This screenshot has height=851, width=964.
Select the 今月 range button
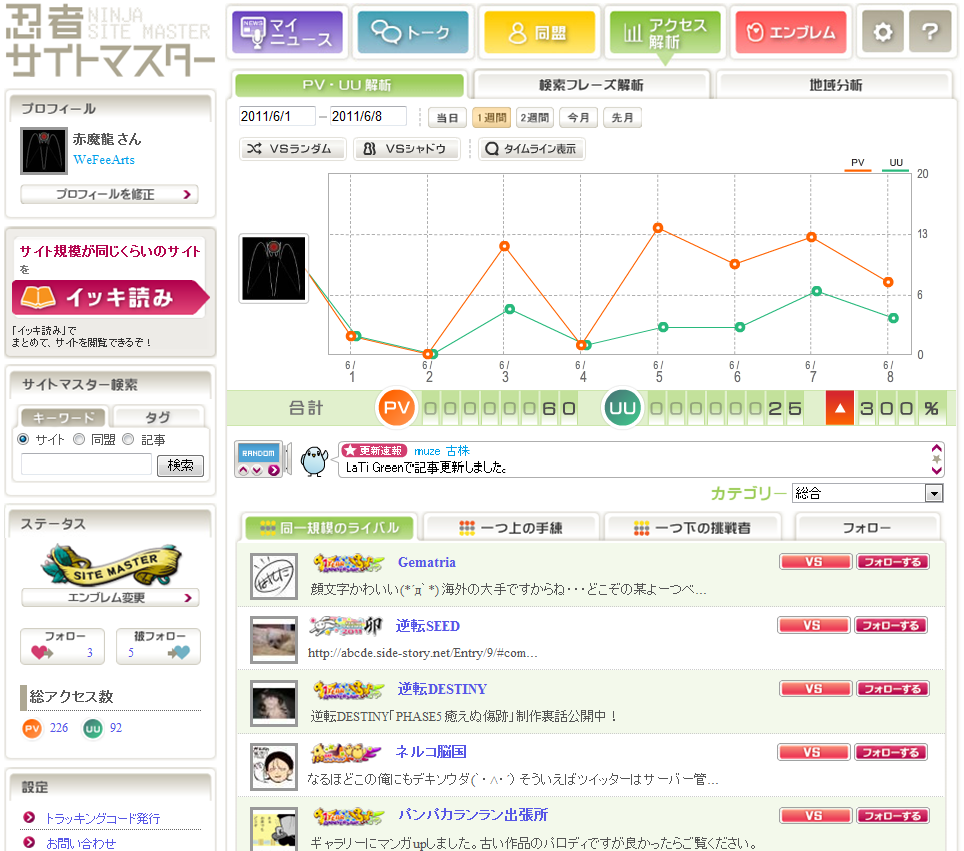click(x=578, y=117)
